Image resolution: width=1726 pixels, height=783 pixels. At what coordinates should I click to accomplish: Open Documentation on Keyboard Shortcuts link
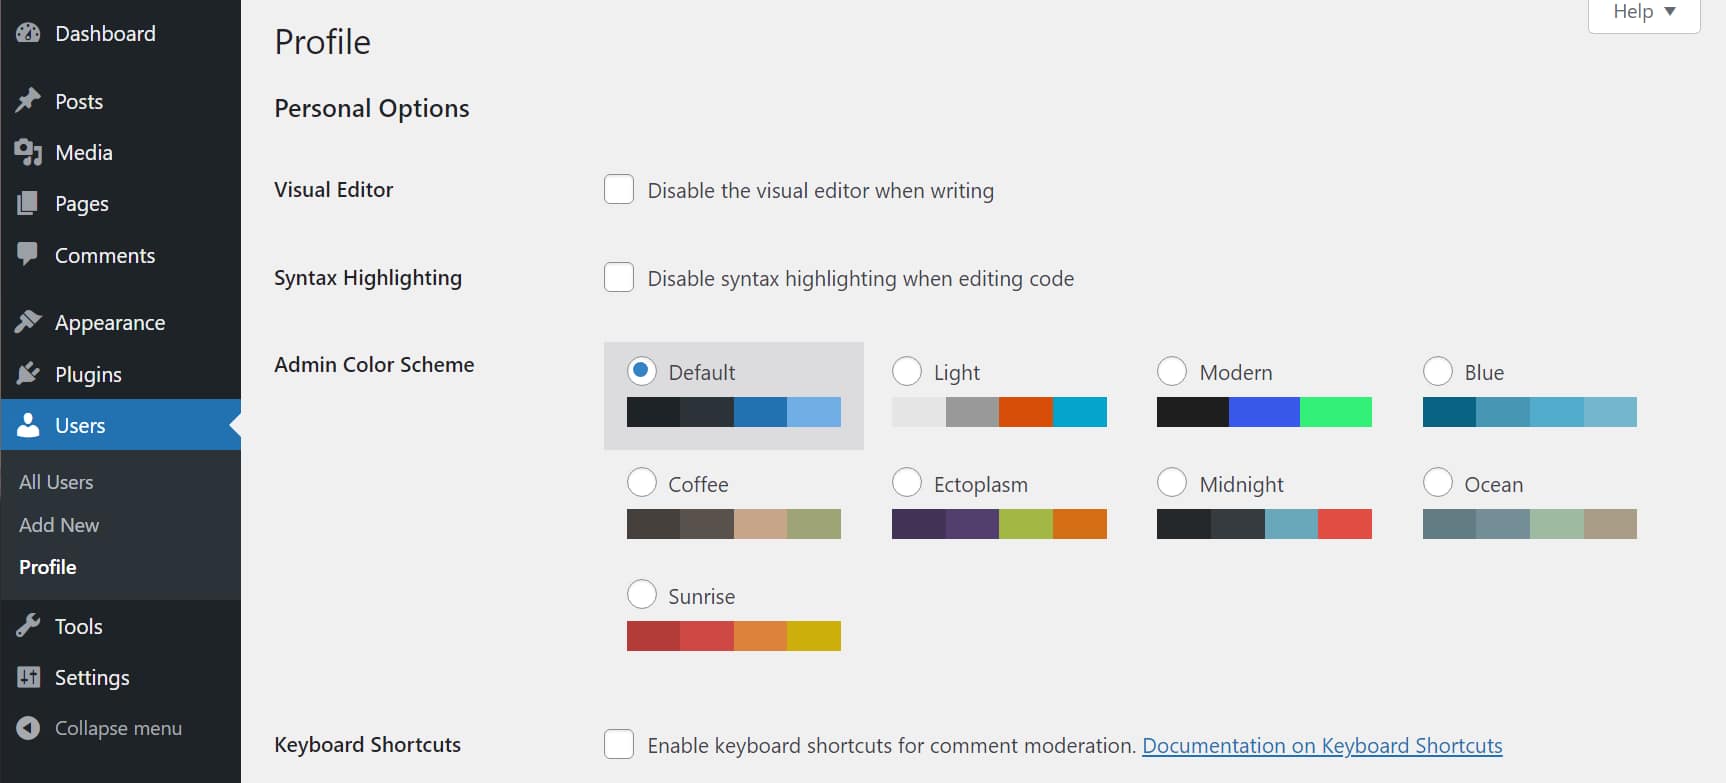(1322, 746)
